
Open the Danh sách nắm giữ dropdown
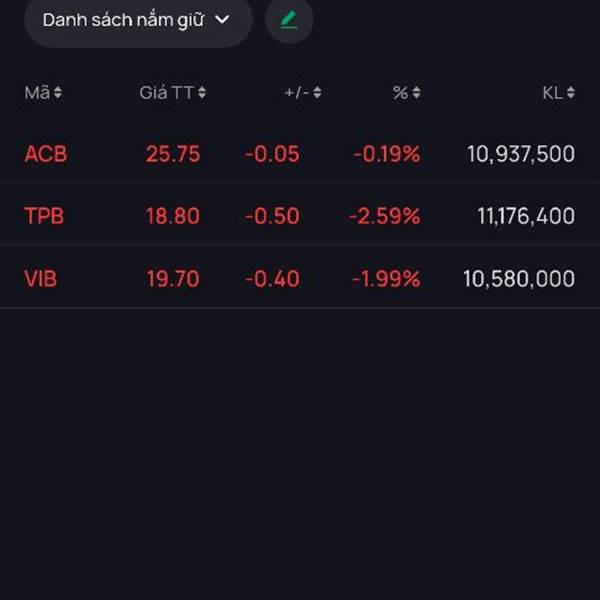click(x=138, y=20)
